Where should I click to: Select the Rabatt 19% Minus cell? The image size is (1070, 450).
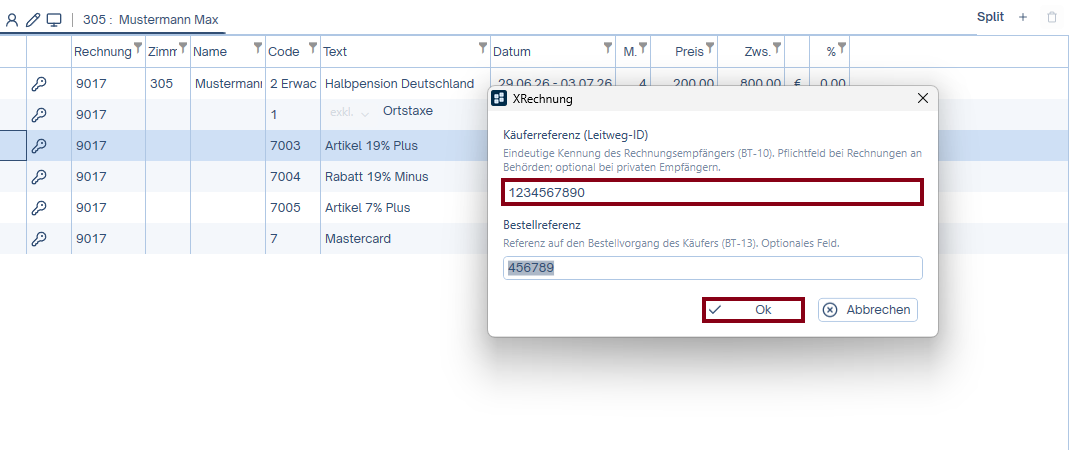point(405,177)
